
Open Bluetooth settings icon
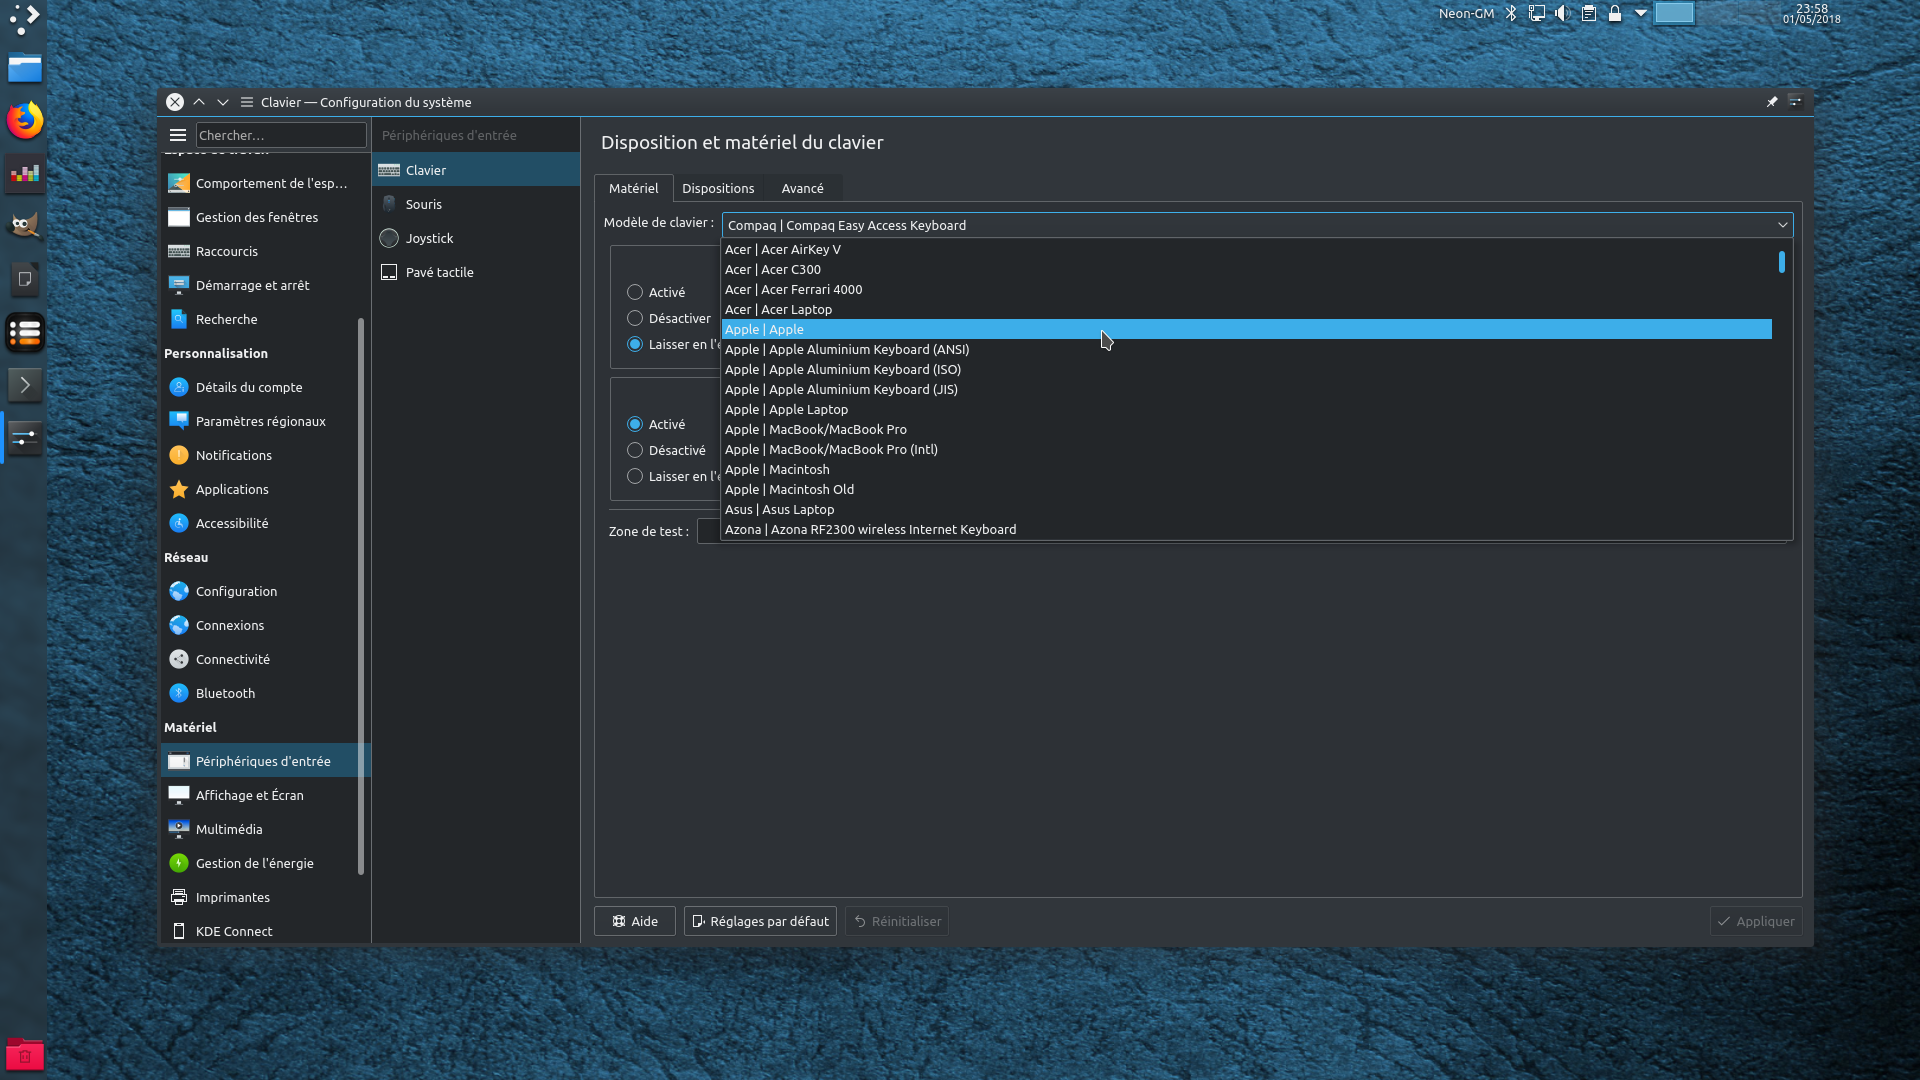click(x=179, y=693)
